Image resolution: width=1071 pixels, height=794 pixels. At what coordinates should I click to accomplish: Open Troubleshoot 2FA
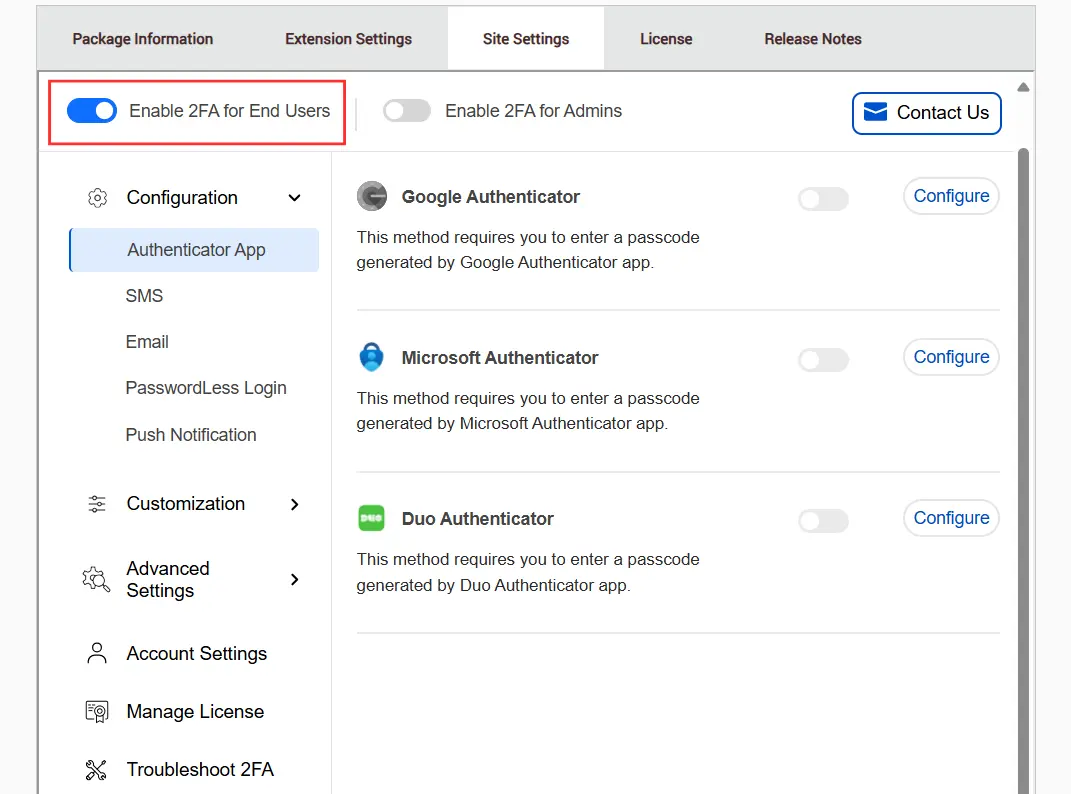(x=200, y=770)
